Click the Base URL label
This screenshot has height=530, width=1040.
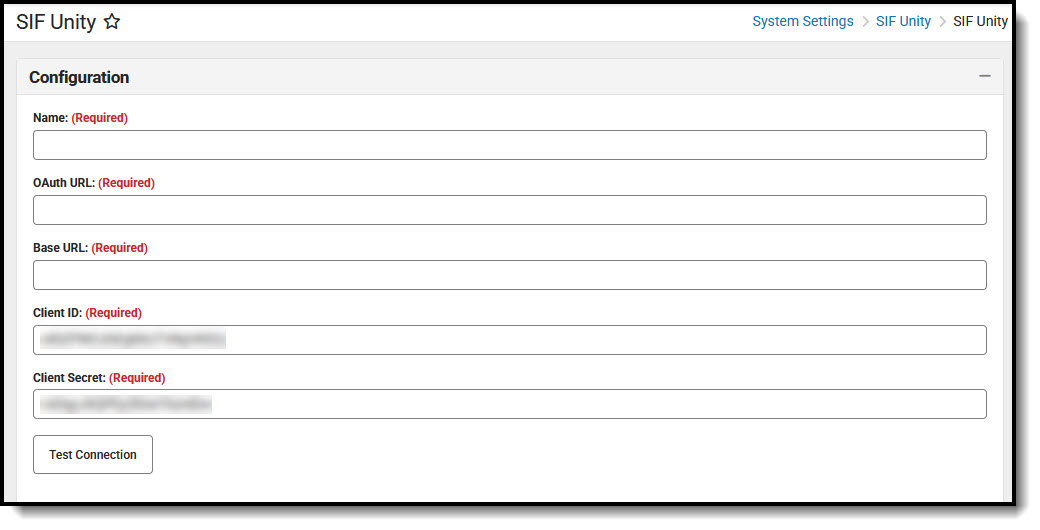pos(61,247)
